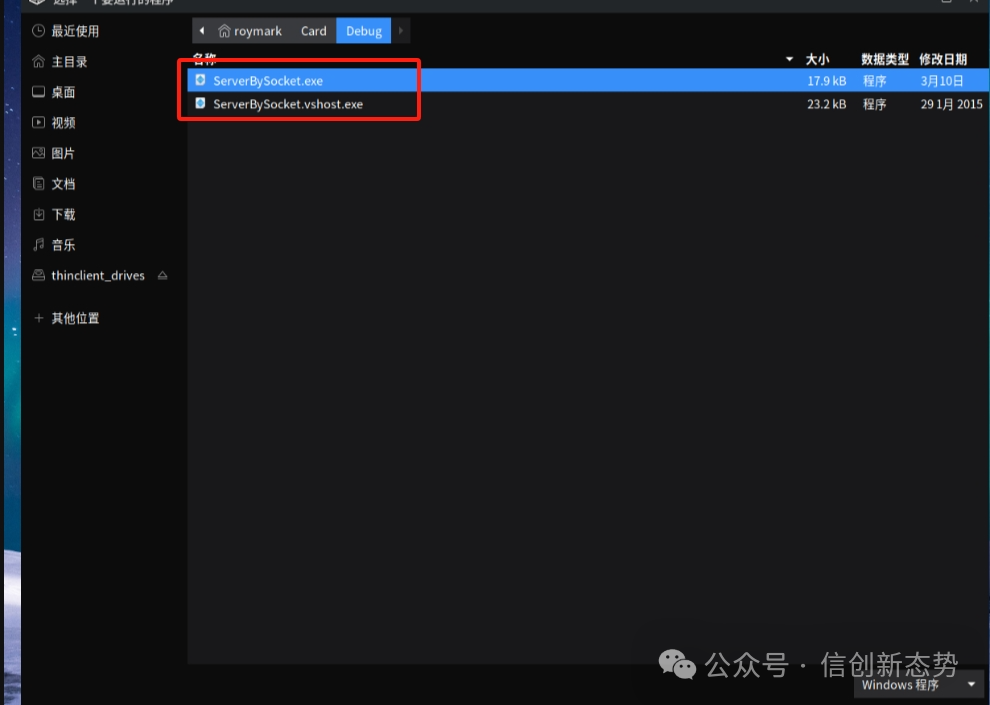Select the Debug breadcrumb in the path bar
Screen dimensions: 990x705
(x=364, y=31)
